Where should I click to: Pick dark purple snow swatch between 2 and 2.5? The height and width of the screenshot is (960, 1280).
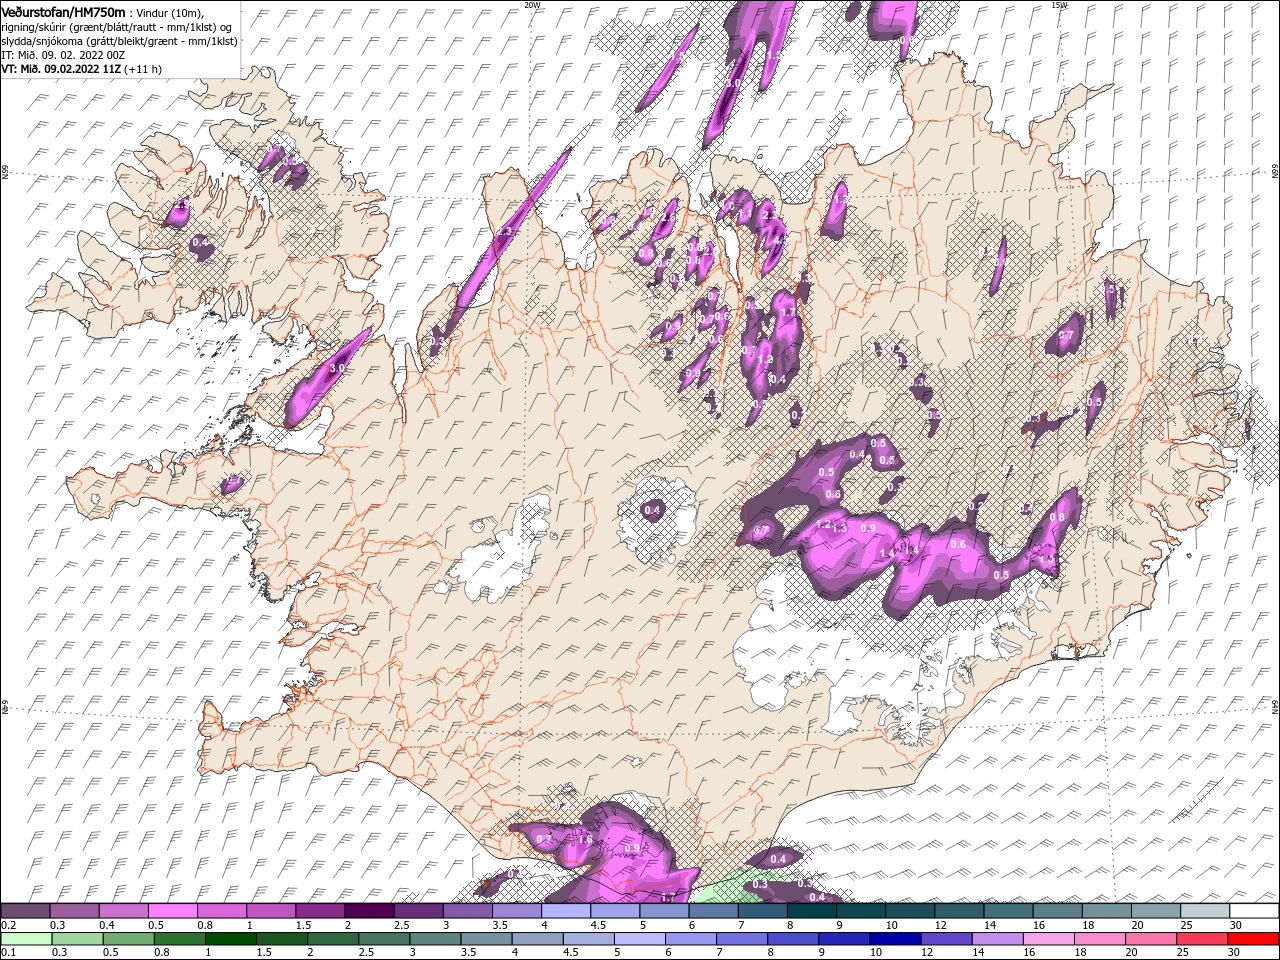(x=369, y=911)
